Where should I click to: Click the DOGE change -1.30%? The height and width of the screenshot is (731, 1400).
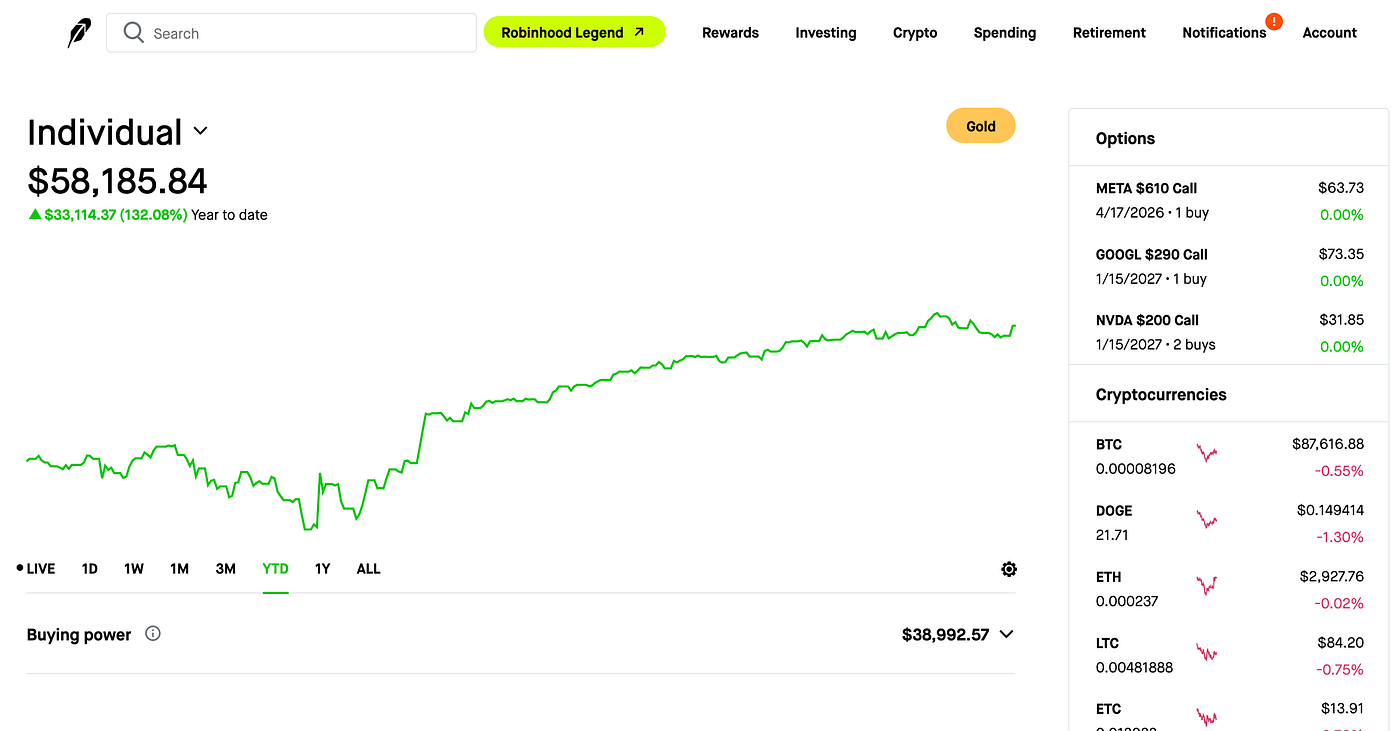click(1339, 537)
